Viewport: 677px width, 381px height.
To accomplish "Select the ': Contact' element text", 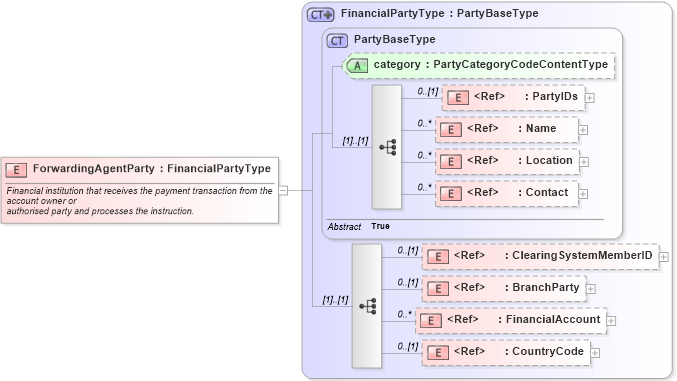I will (x=543, y=192).
